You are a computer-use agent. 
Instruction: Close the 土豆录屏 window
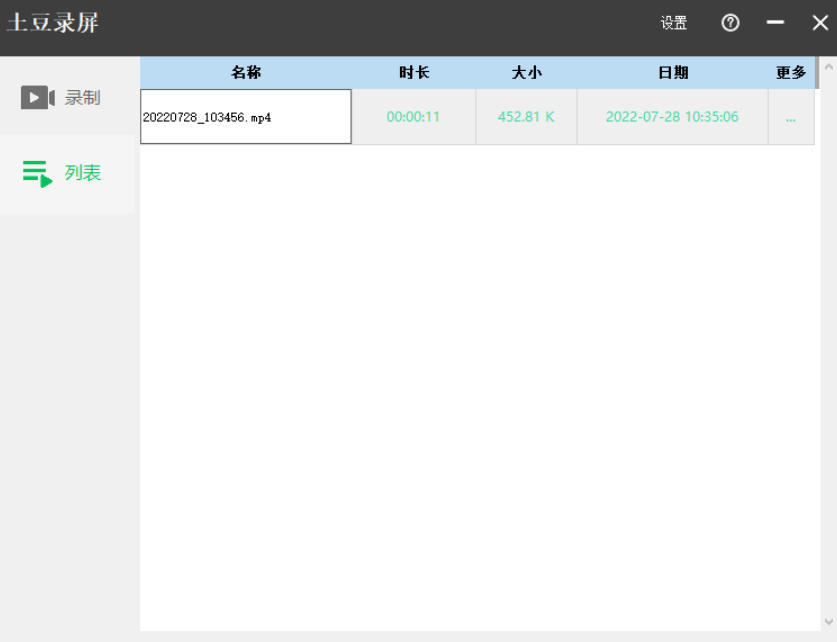coord(819,23)
